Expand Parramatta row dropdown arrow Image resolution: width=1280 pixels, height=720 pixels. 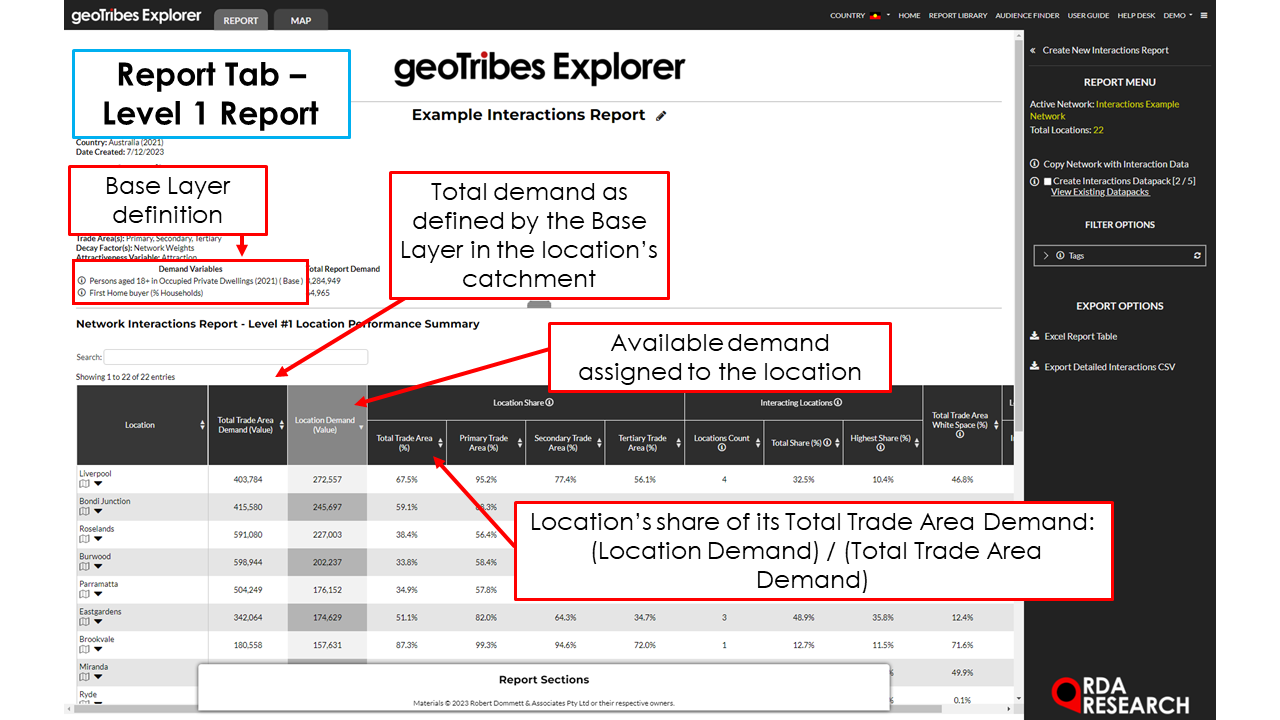pyautogui.click(x=98, y=594)
